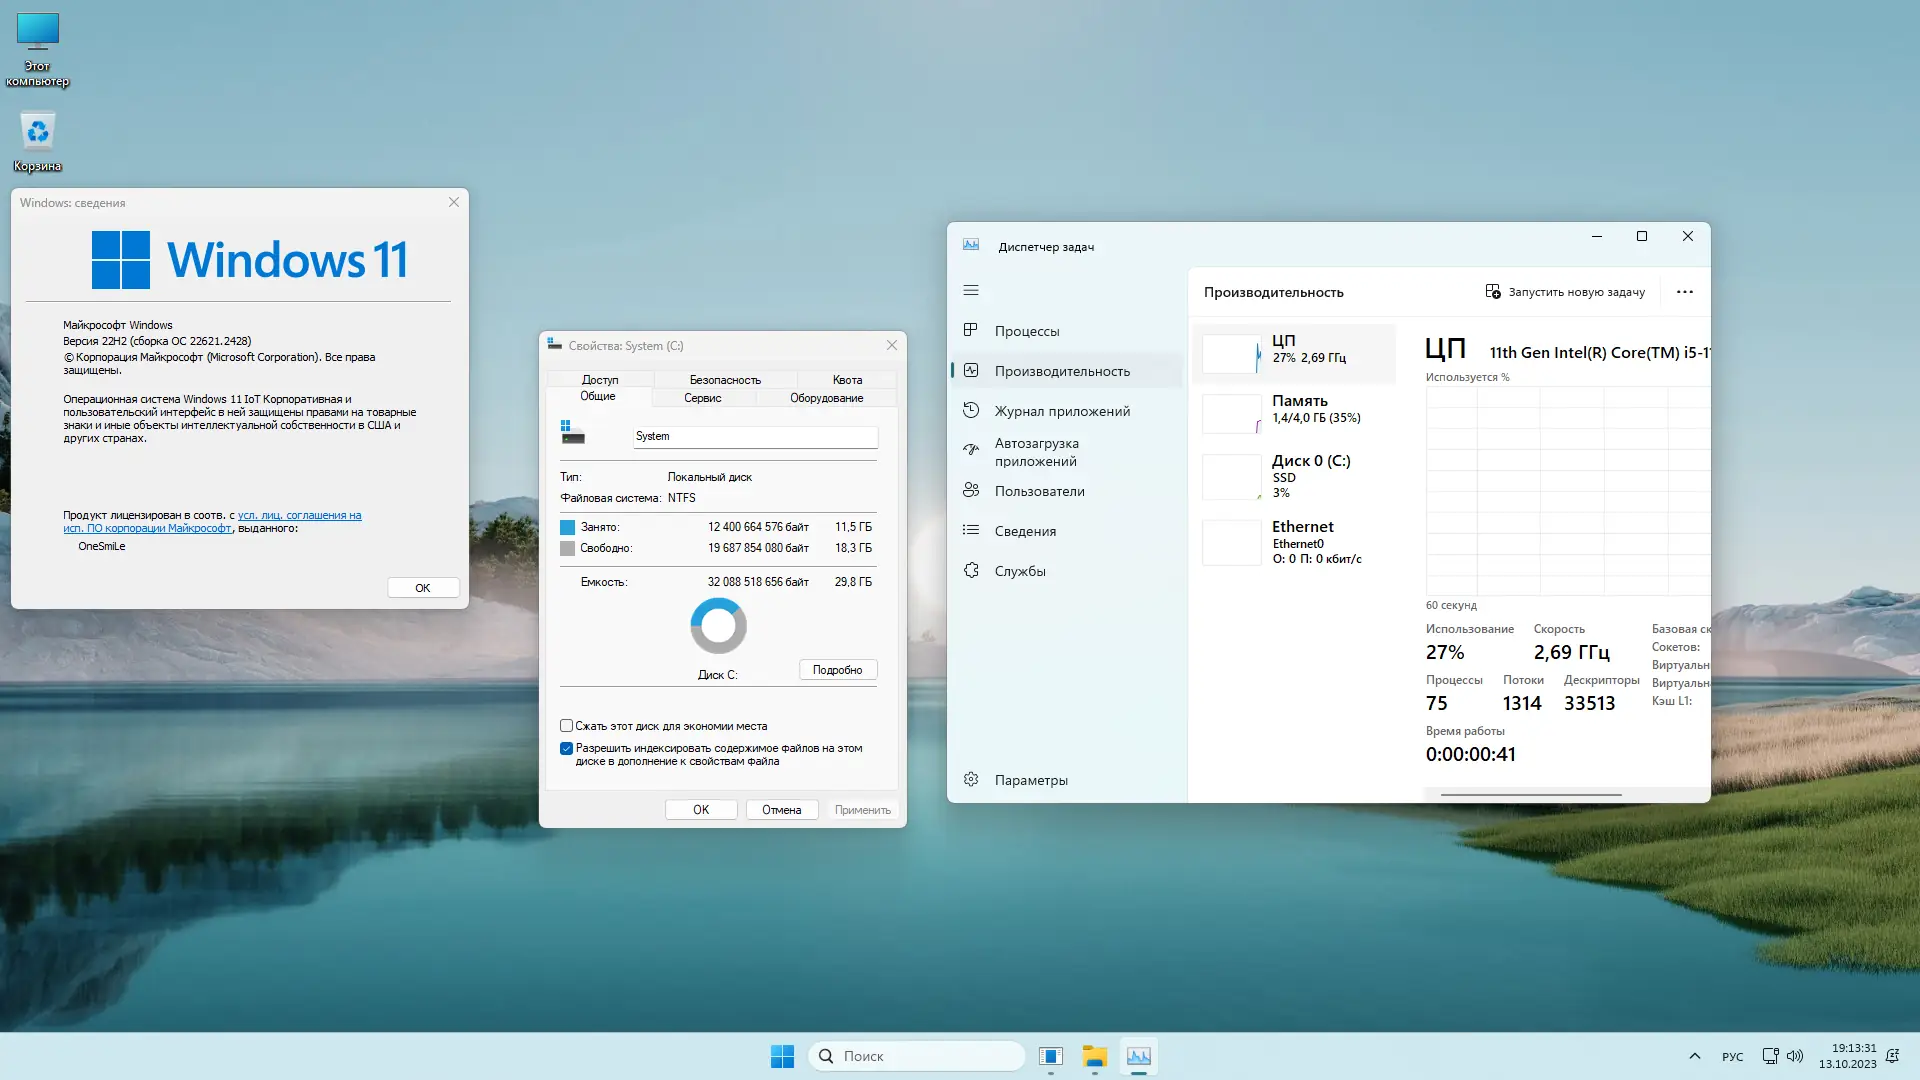Open Task Manager settings (Параметры) gear icon
Image resolution: width=1920 pixels, height=1080 pixels.
(x=970, y=779)
